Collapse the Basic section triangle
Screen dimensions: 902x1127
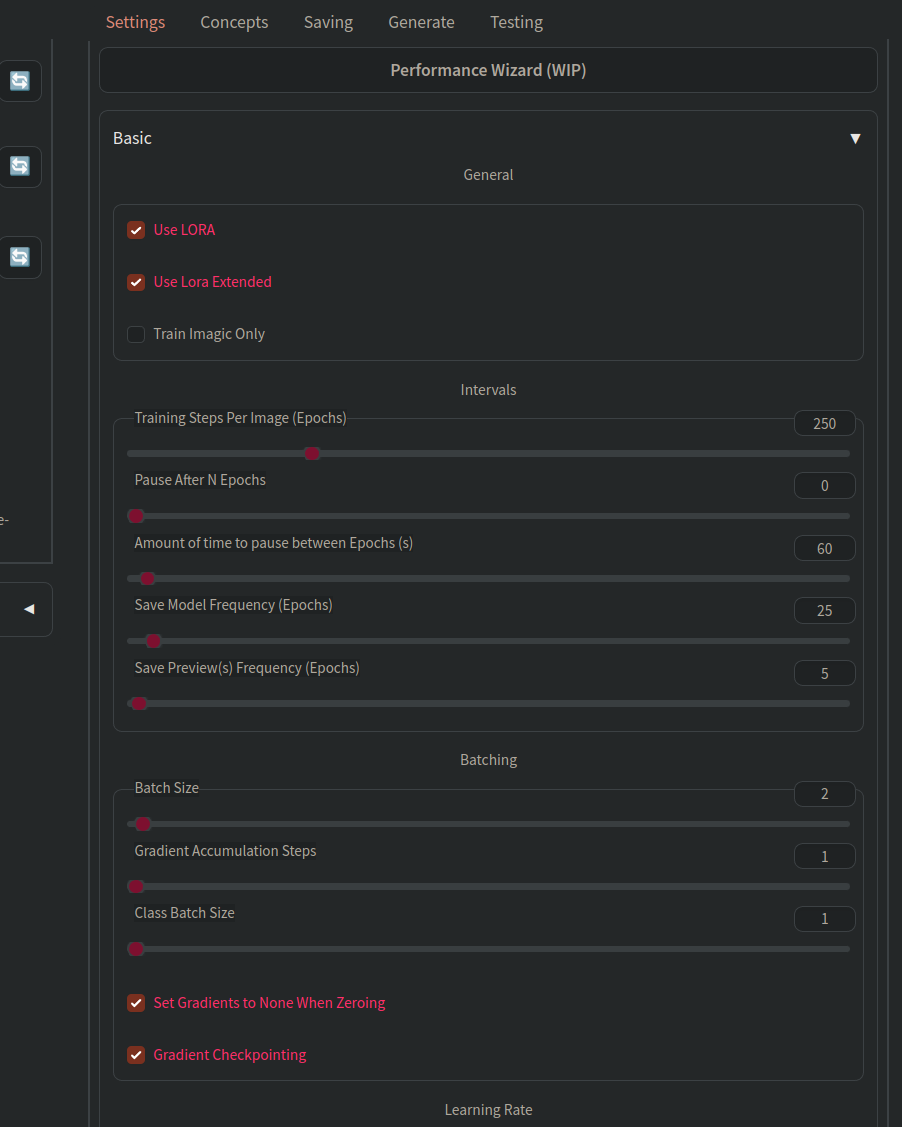click(855, 138)
